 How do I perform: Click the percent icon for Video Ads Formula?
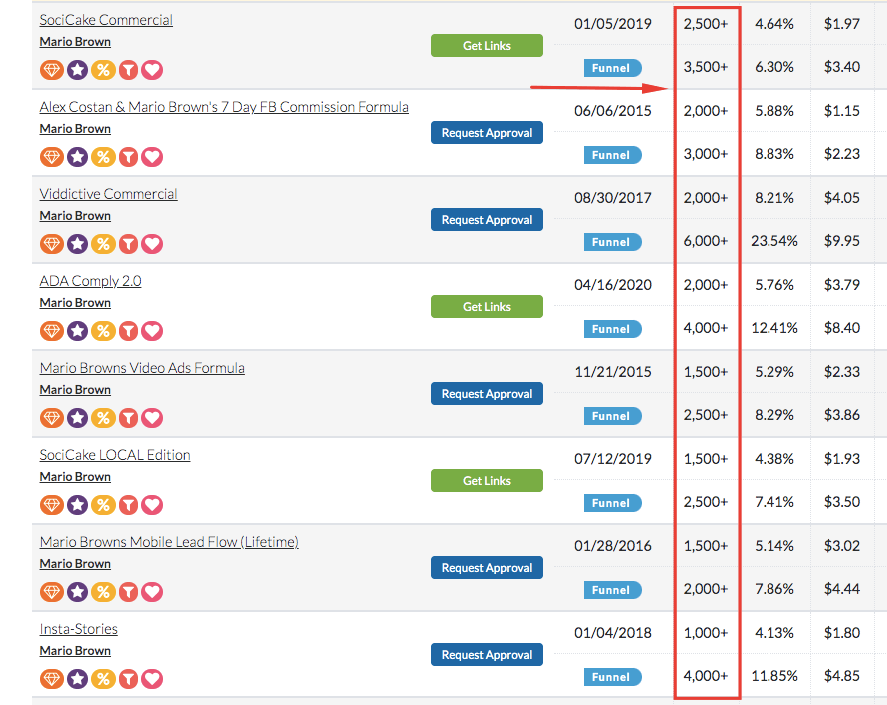coord(103,418)
